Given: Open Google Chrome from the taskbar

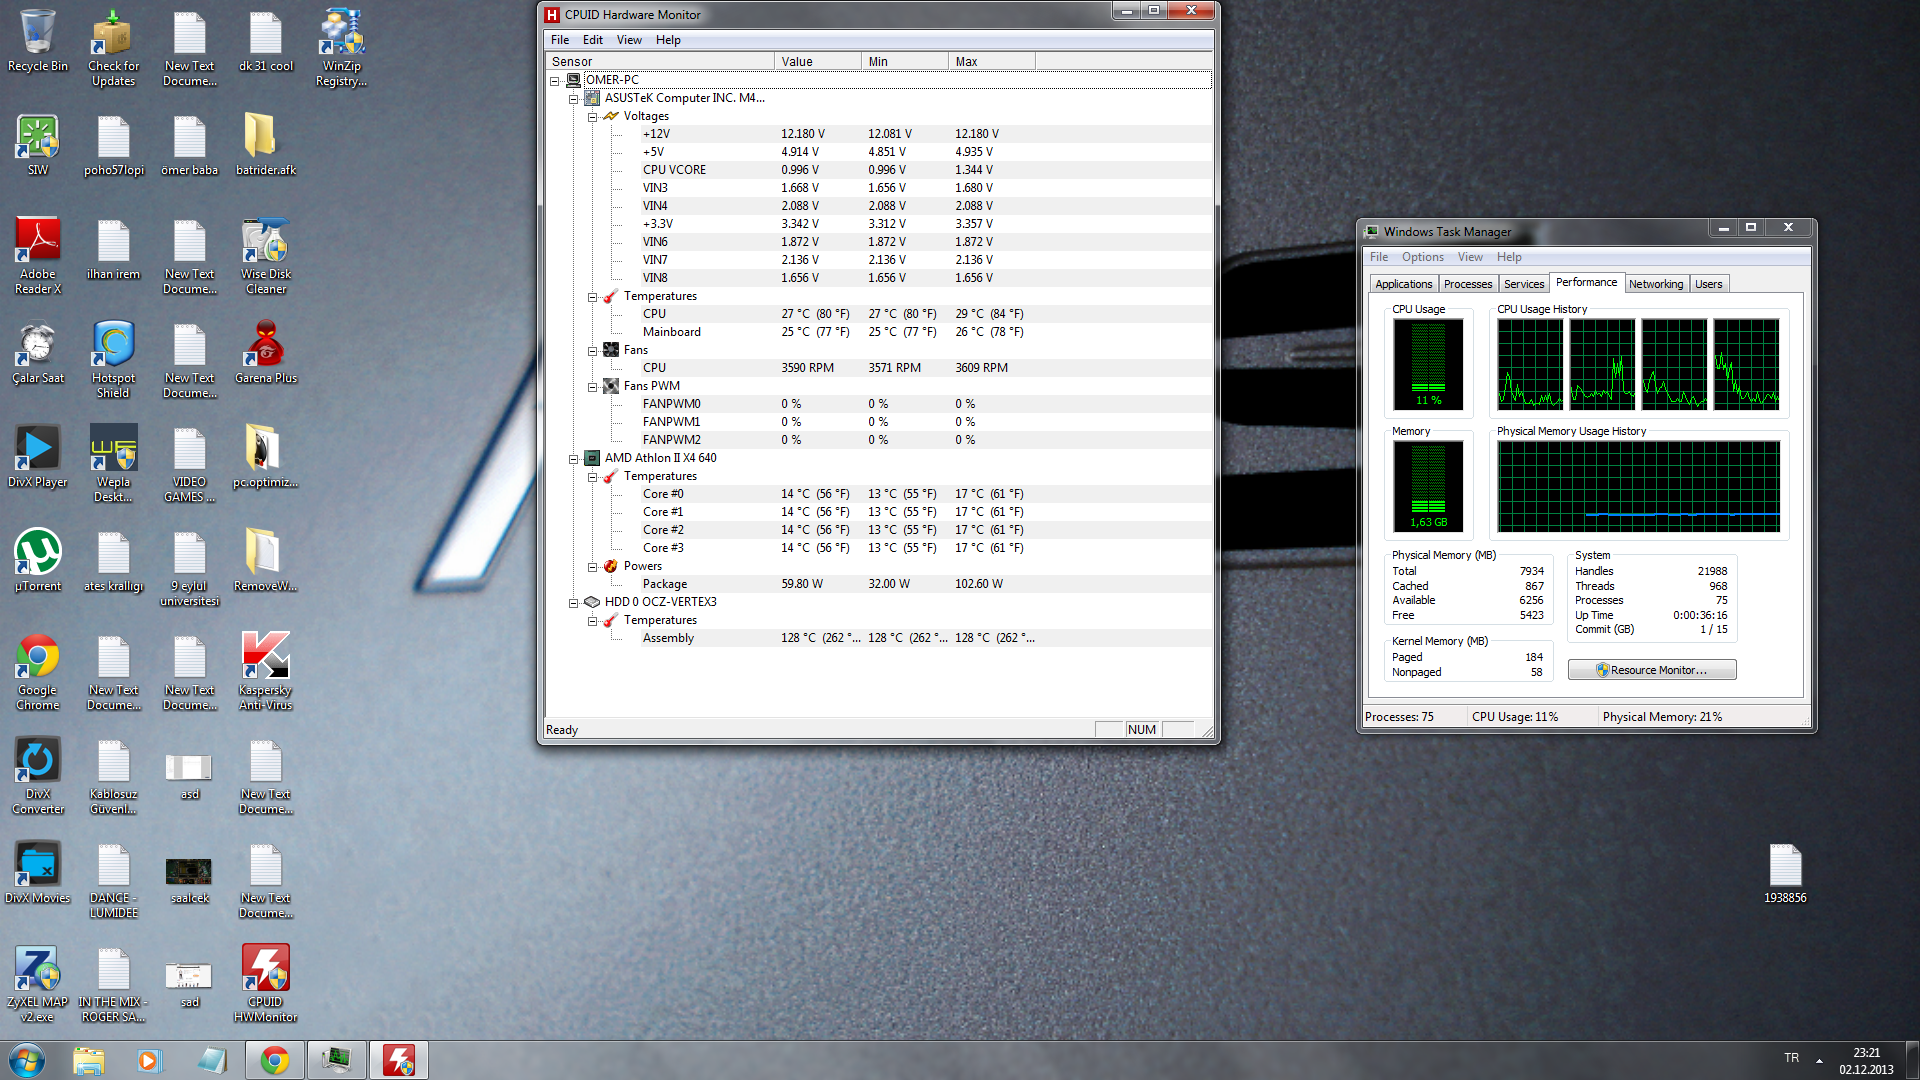Looking at the screenshot, I should 274,1059.
